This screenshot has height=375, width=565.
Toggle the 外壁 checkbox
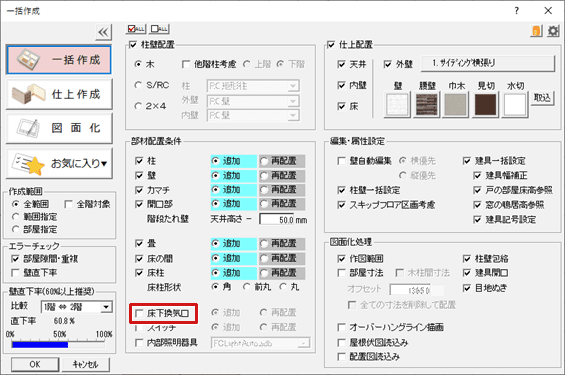(x=388, y=64)
